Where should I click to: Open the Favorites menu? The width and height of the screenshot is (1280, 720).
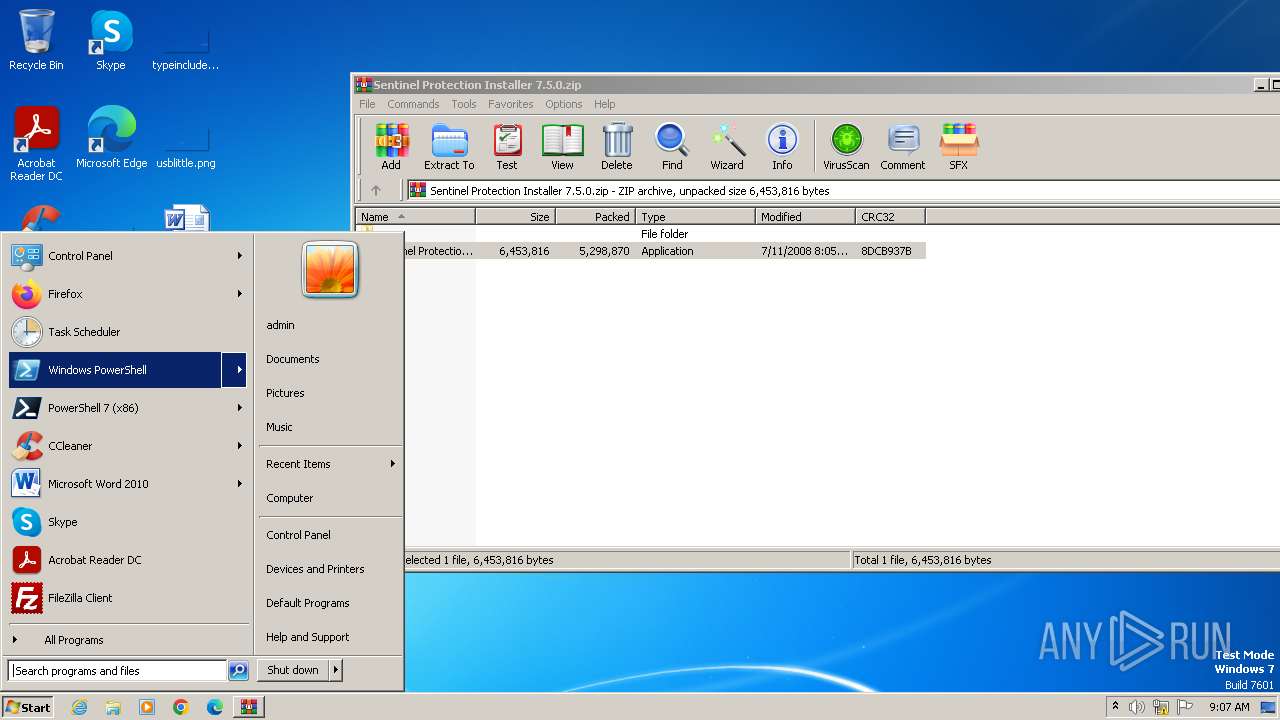[x=510, y=104]
